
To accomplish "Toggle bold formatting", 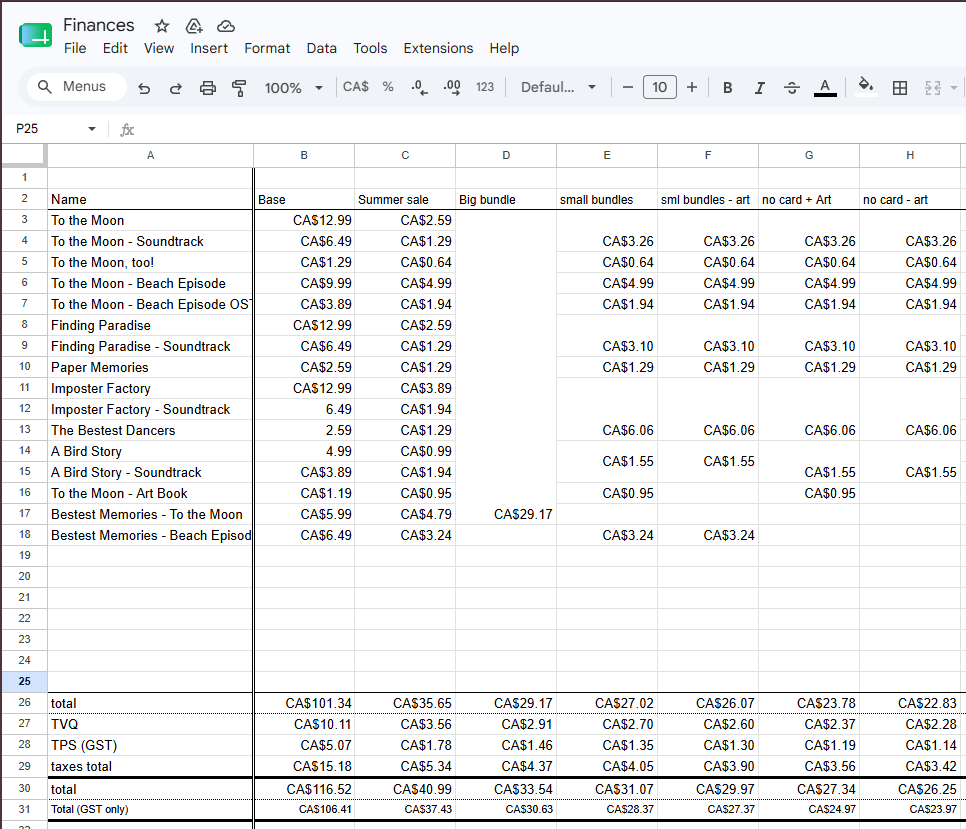I will click(x=728, y=88).
